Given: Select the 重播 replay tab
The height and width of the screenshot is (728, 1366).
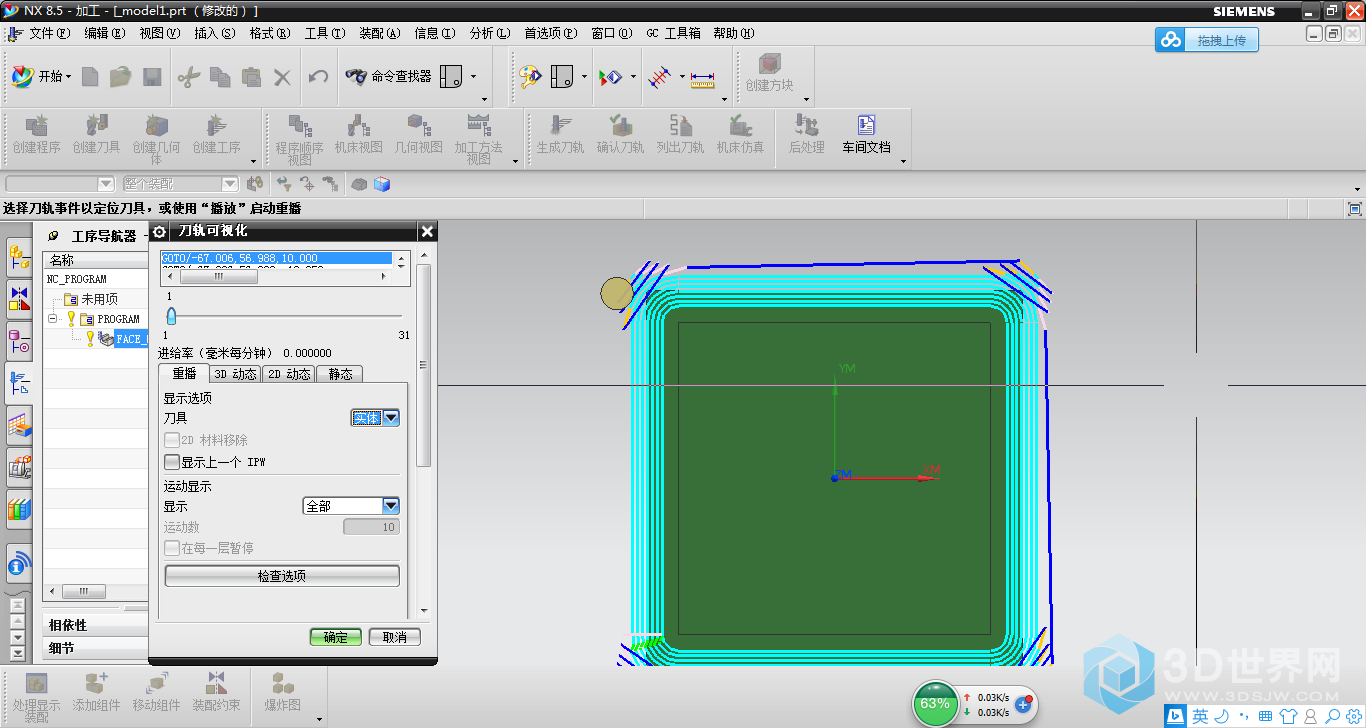Looking at the screenshot, I should click(x=184, y=373).
